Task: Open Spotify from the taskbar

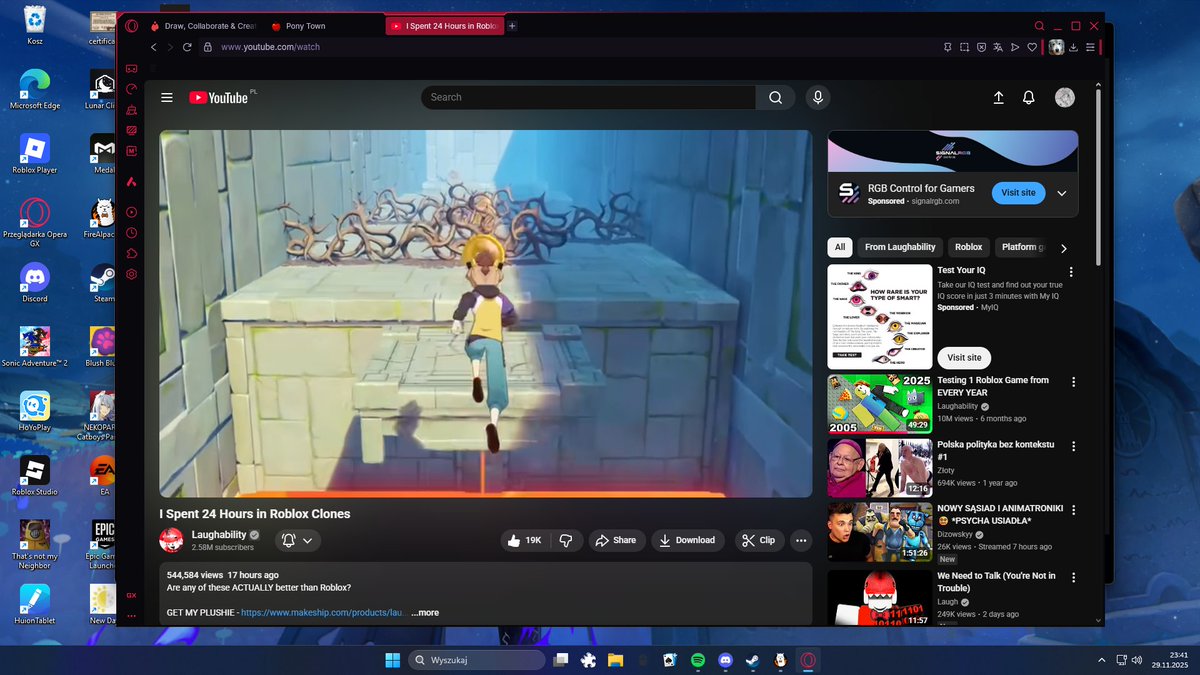Action: pyautogui.click(x=698, y=660)
